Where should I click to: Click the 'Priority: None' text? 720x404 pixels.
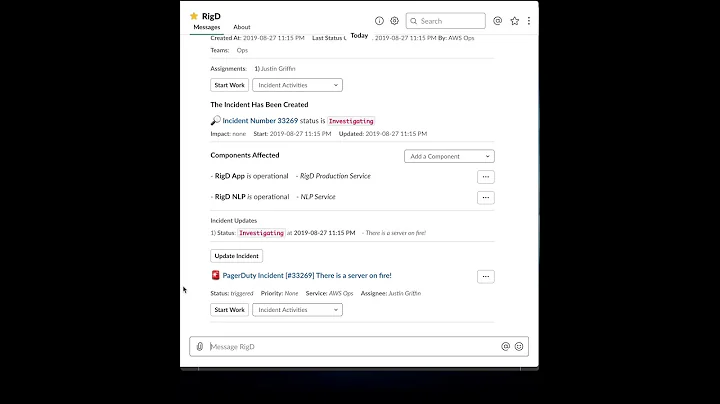pos(279,293)
